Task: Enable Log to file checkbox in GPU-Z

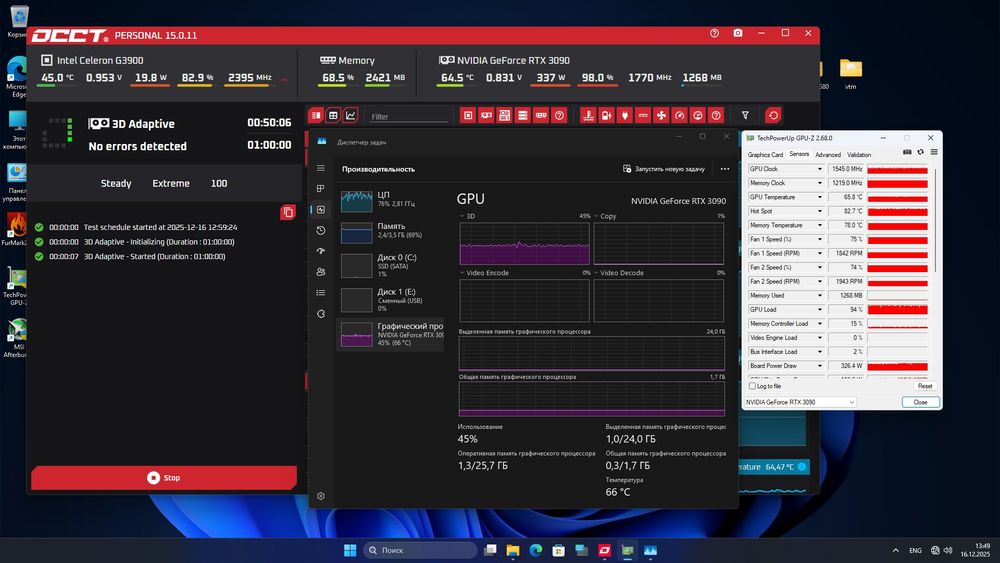Action: (x=752, y=386)
